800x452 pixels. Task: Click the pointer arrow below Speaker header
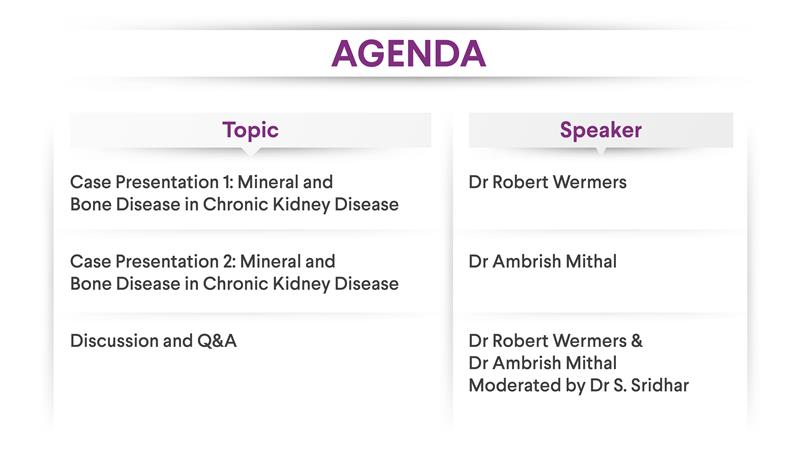click(601, 151)
